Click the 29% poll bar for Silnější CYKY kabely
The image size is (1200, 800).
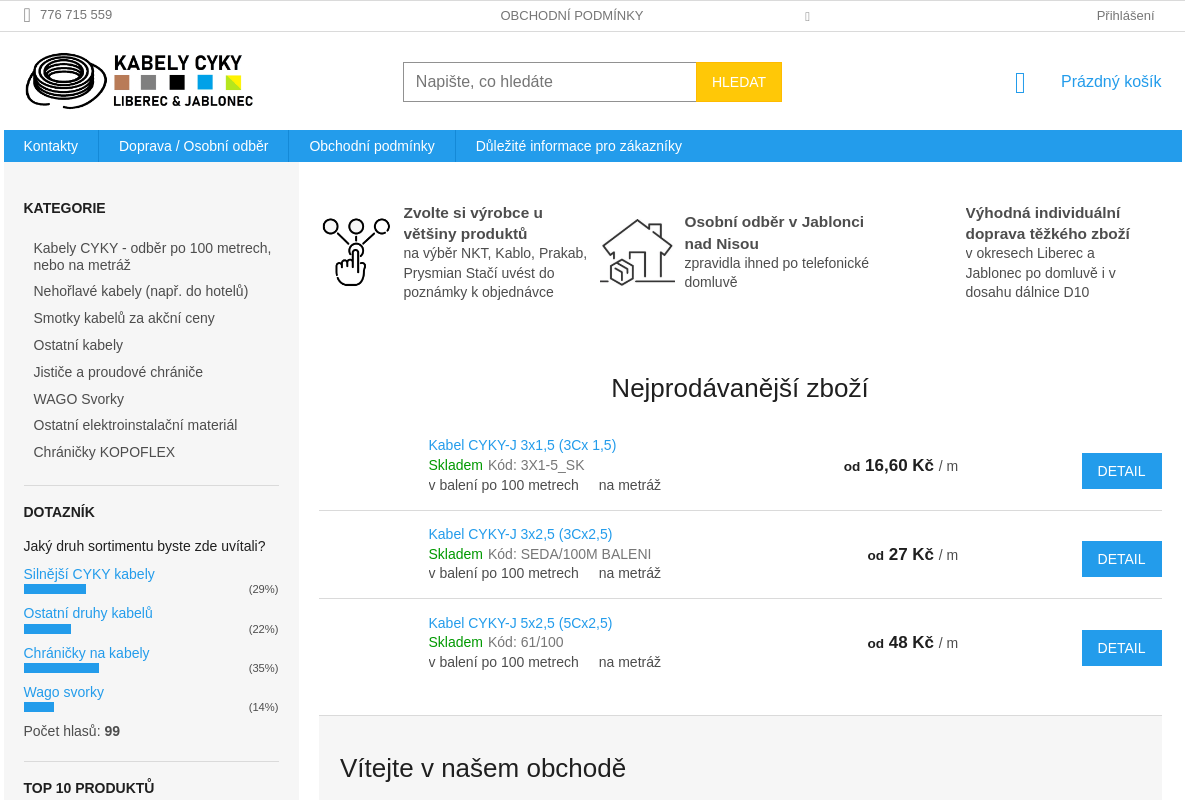[x=55, y=589]
